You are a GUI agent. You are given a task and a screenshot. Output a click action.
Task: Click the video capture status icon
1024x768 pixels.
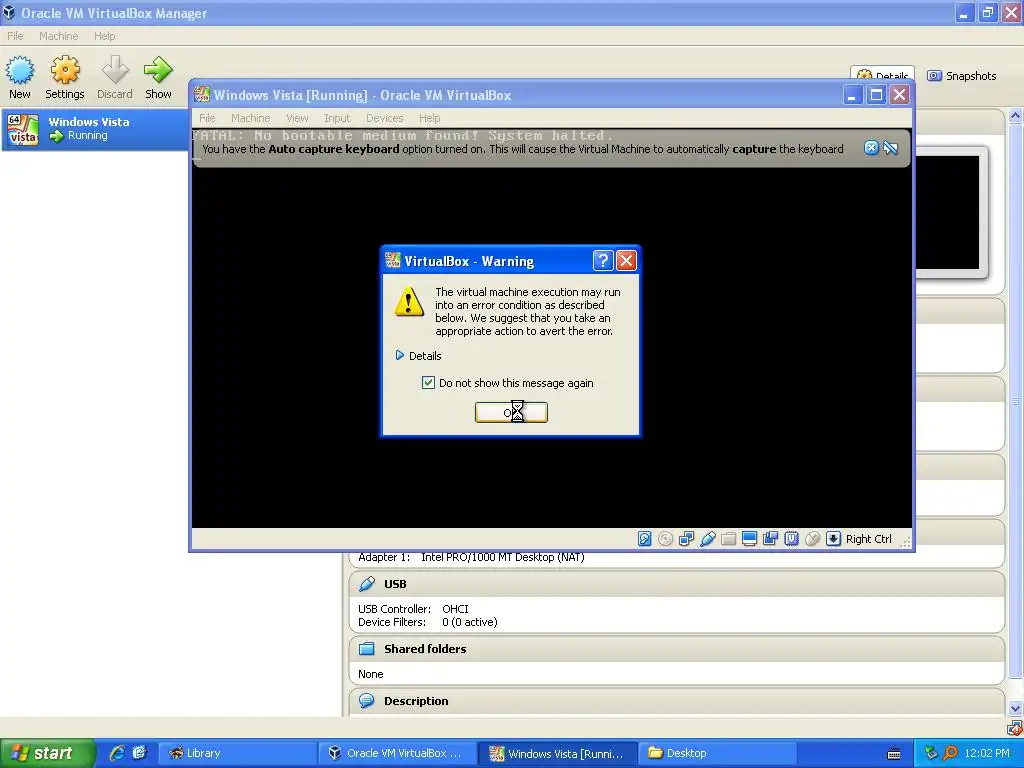pos(771,539)
